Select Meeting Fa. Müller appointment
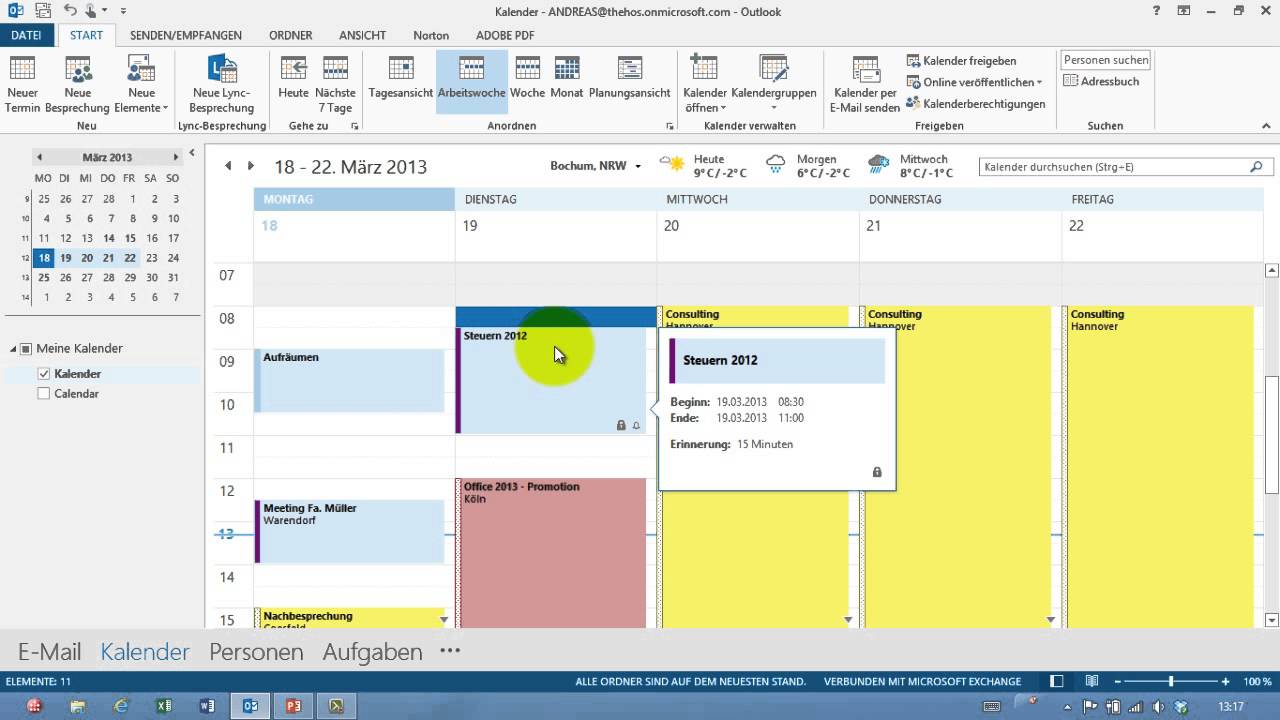This screenshot has width=1280, height=720. tap(349, 531)
